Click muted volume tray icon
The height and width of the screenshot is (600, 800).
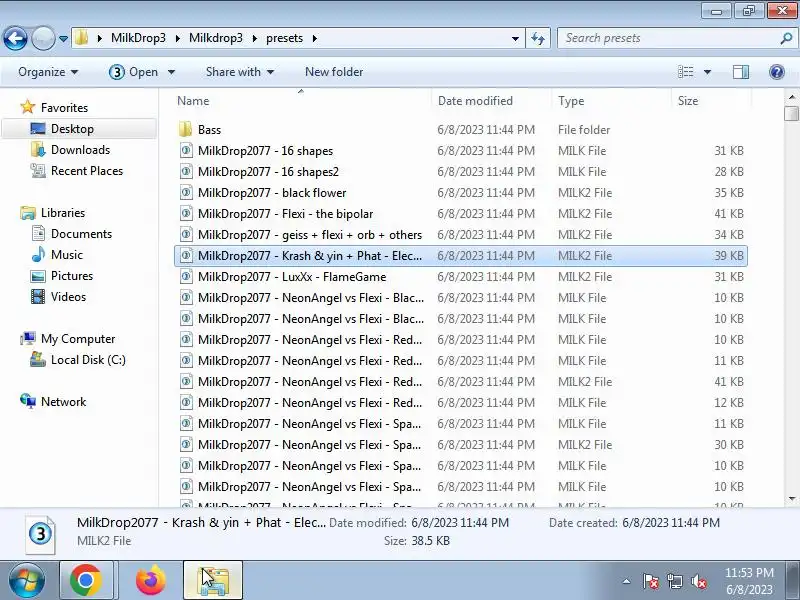tap(698, 581)
